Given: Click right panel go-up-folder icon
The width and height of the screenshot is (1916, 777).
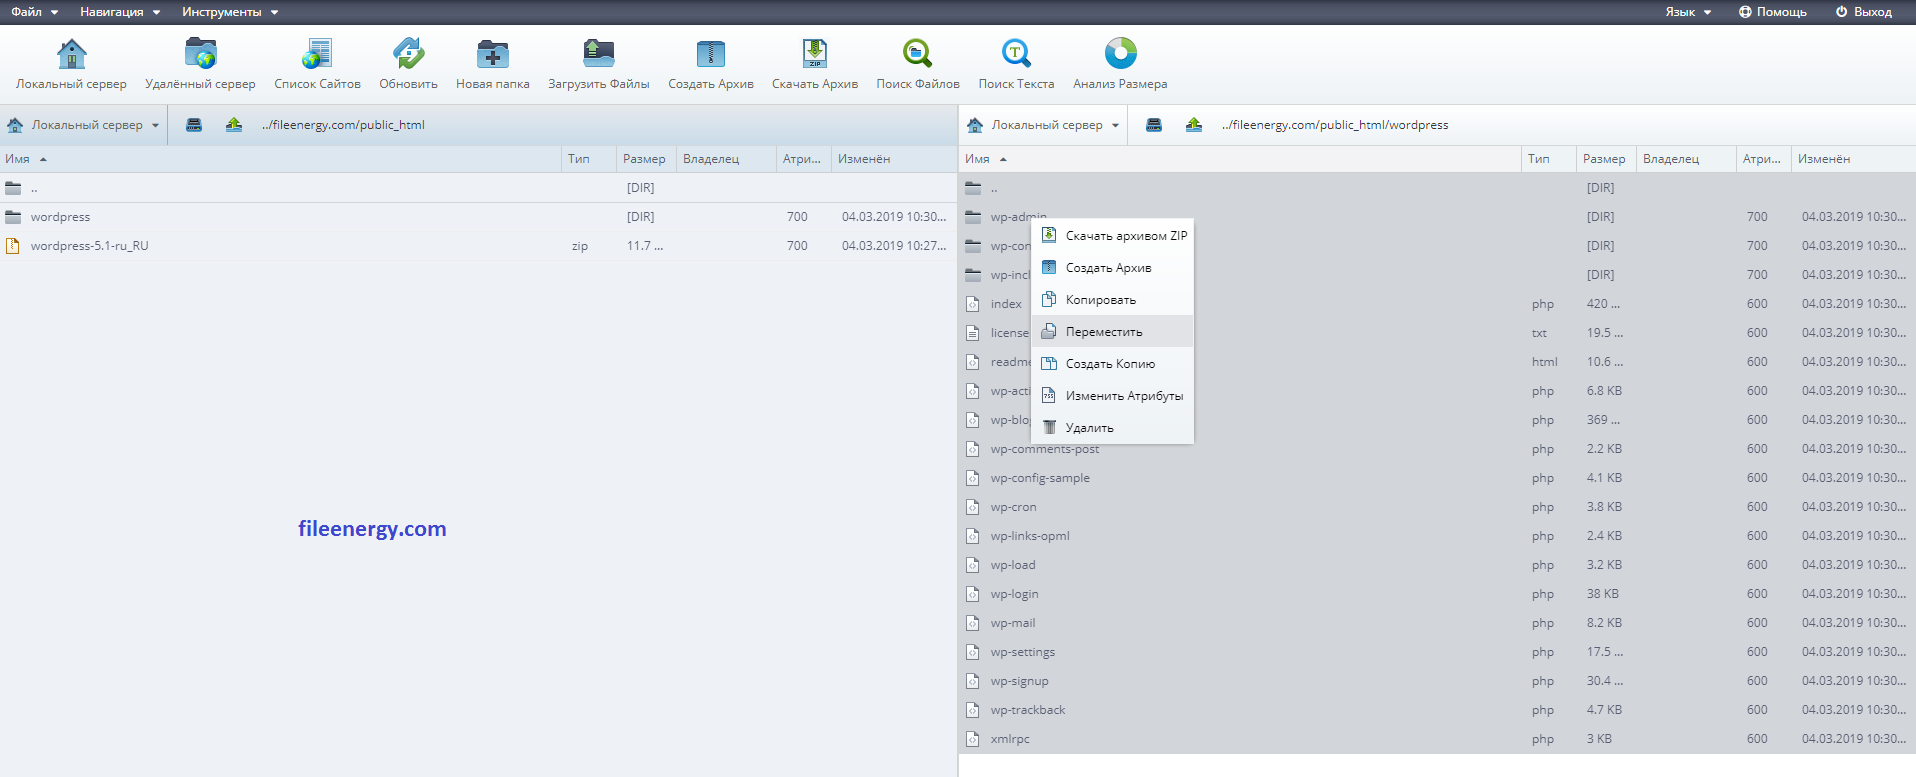Looking at the screenshot, I should pos(1194,125).
